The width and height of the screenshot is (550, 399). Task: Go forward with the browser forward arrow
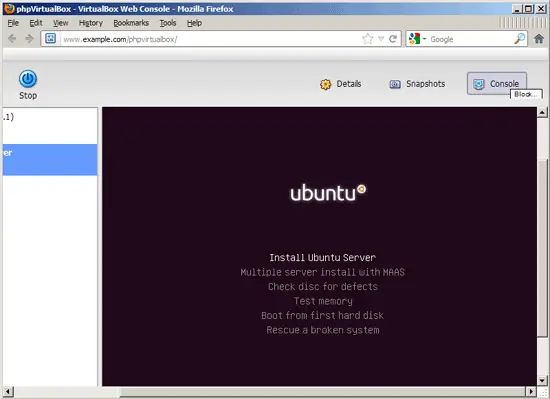(29, 39)
